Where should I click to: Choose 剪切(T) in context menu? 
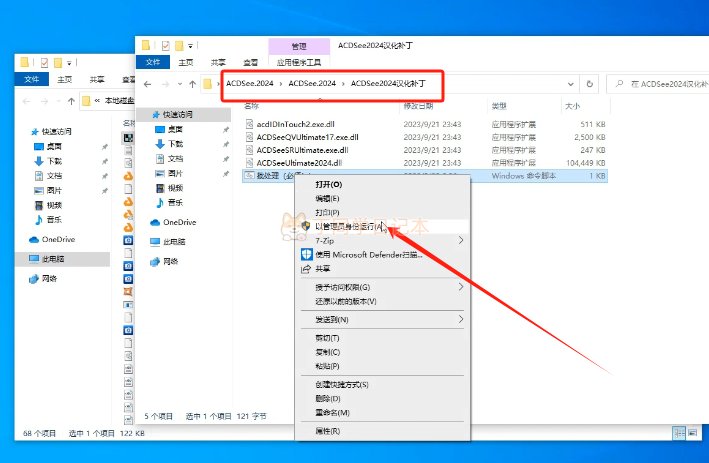pyautogui.click(x=383, y=338)
